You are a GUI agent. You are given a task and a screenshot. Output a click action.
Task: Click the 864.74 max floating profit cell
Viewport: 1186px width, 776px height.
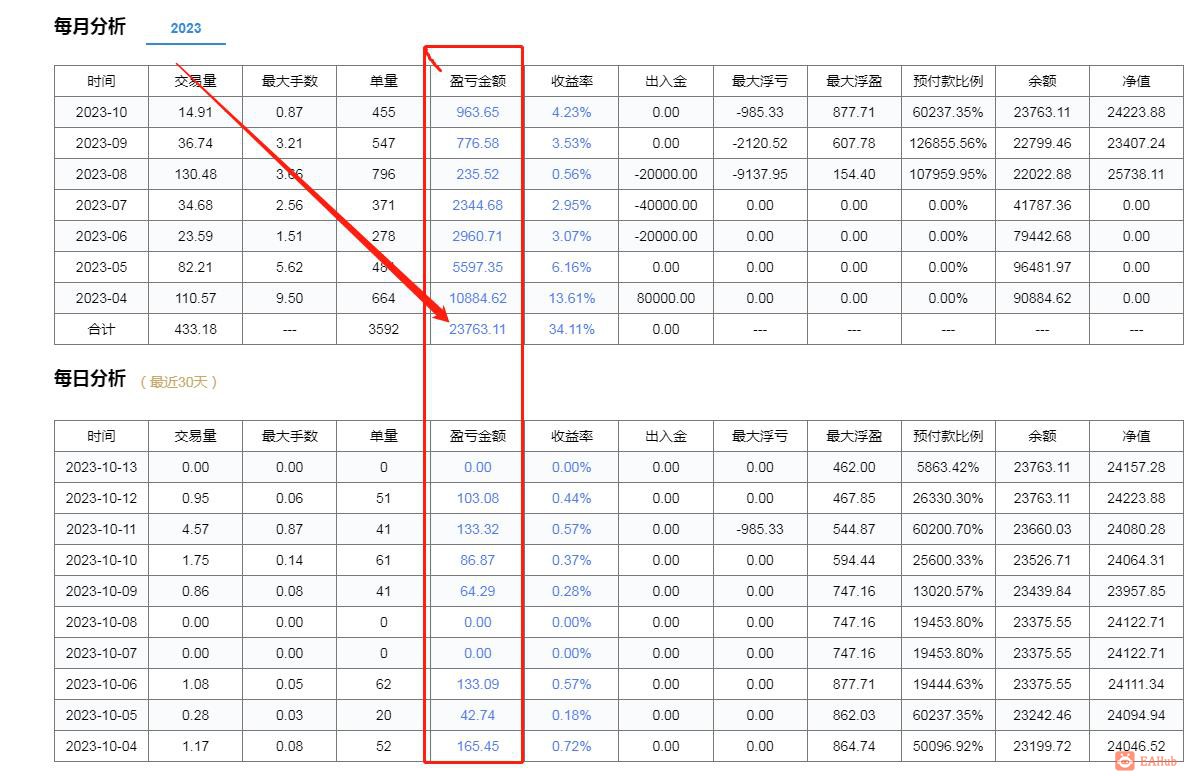point(854,747)
